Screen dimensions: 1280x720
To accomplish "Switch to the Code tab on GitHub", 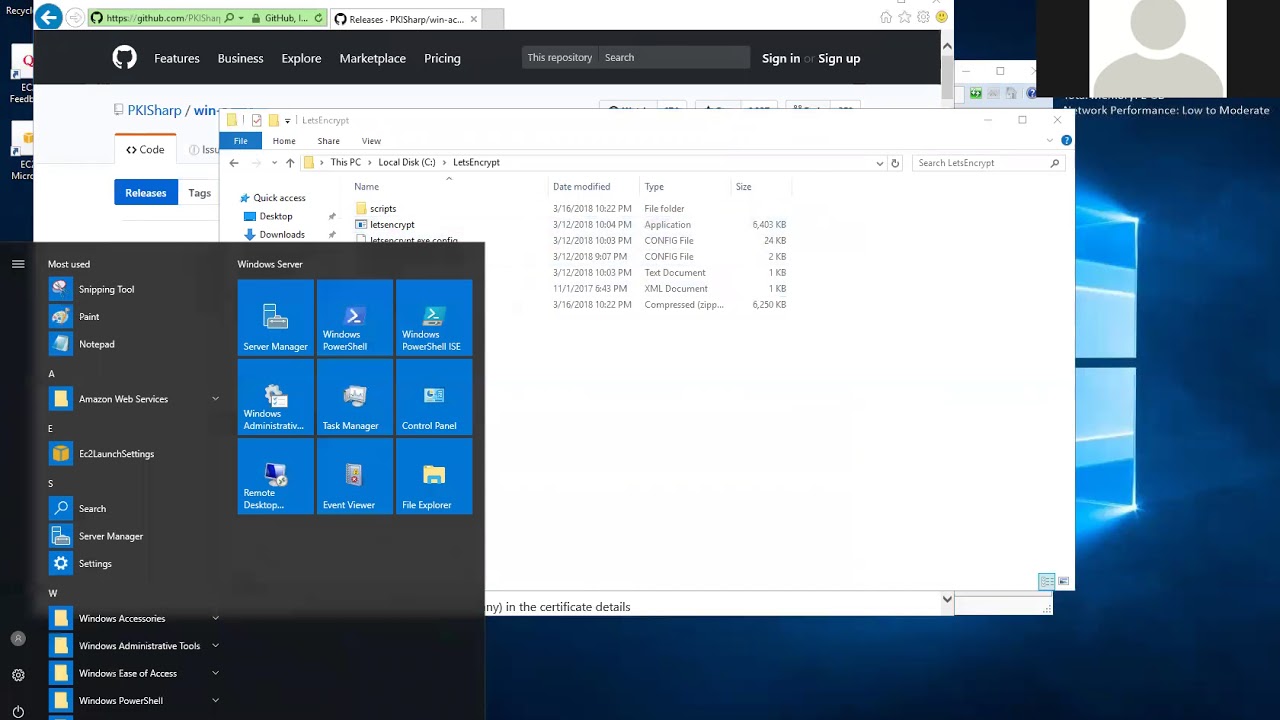I will pos(145,150).
